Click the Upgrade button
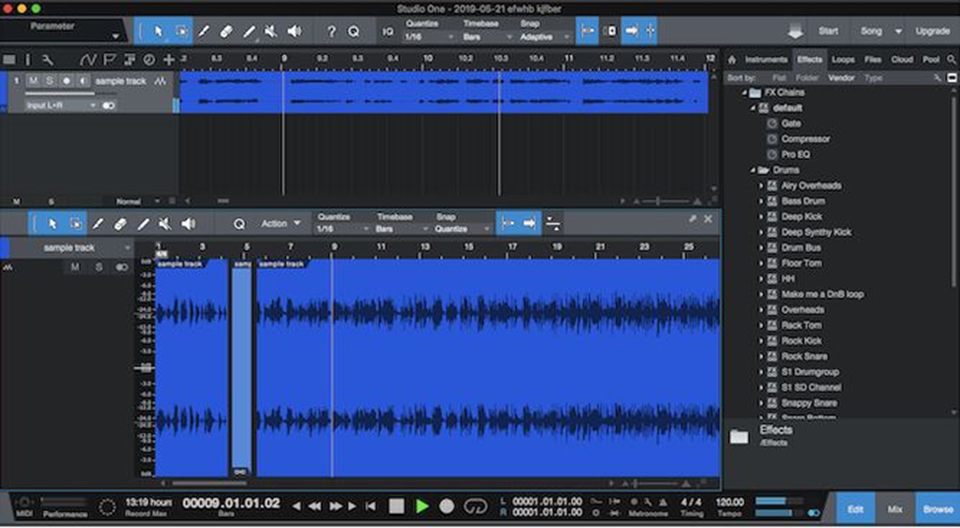960x528 pixels. click(932, 31)
